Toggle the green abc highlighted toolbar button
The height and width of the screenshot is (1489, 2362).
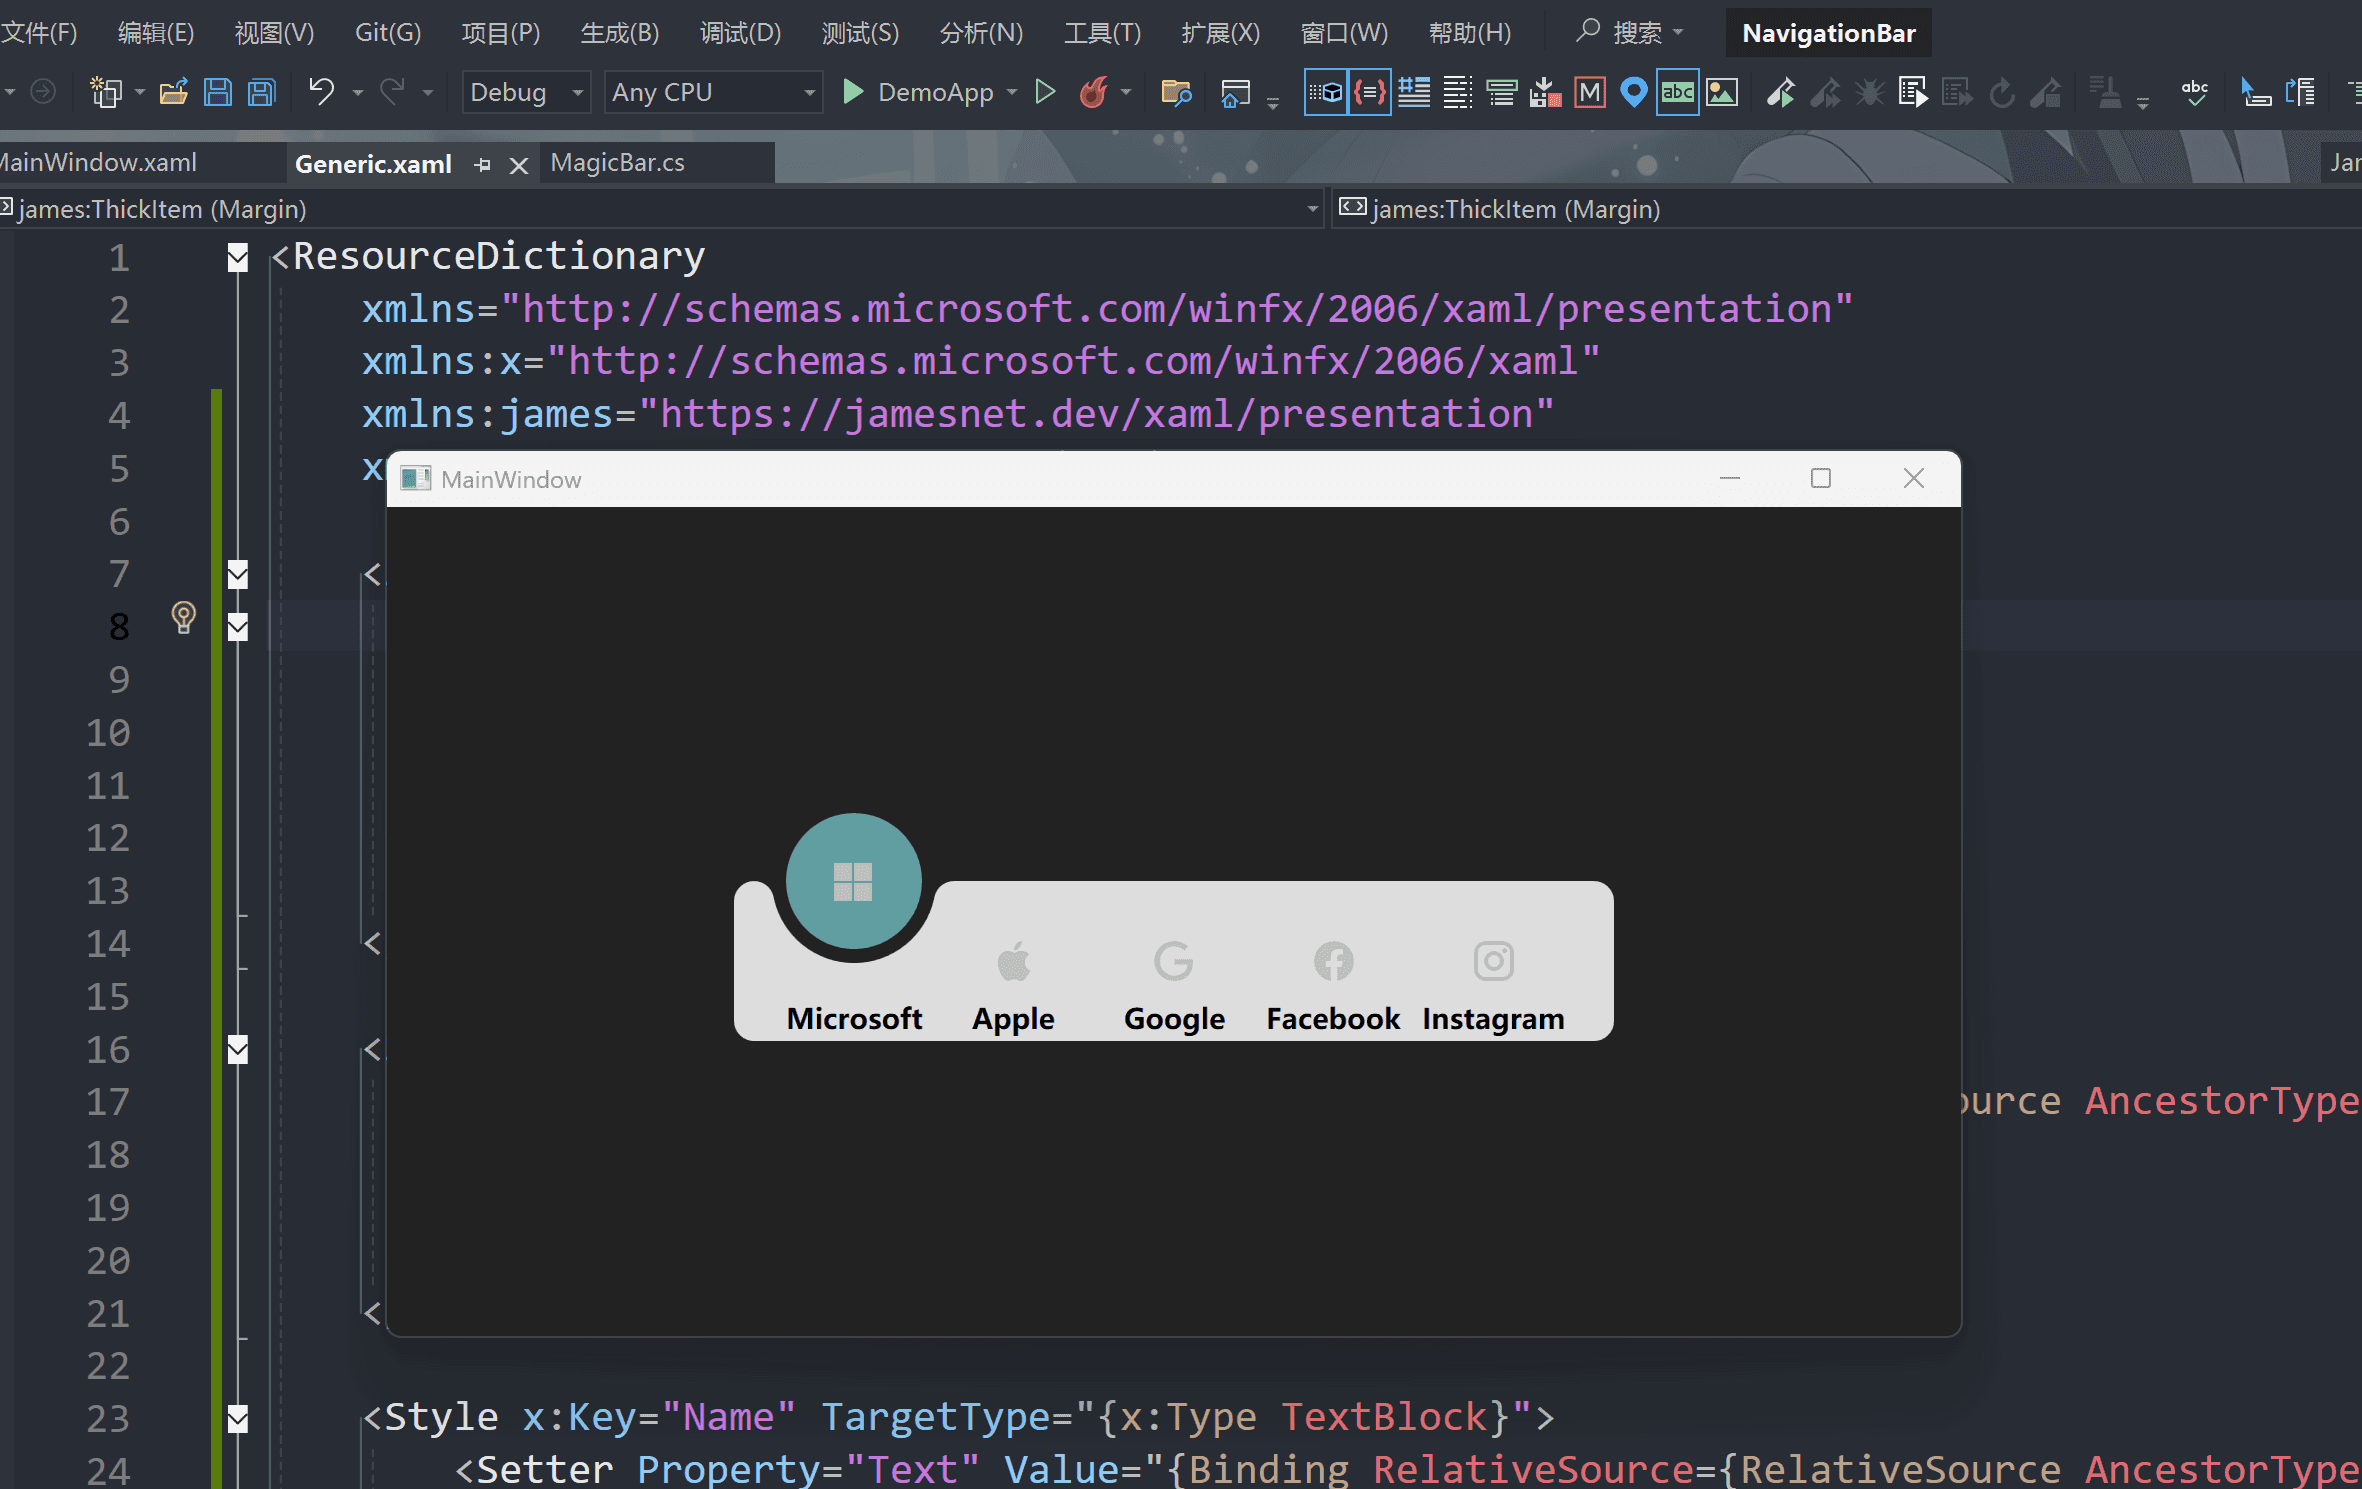coord(1677,92)
